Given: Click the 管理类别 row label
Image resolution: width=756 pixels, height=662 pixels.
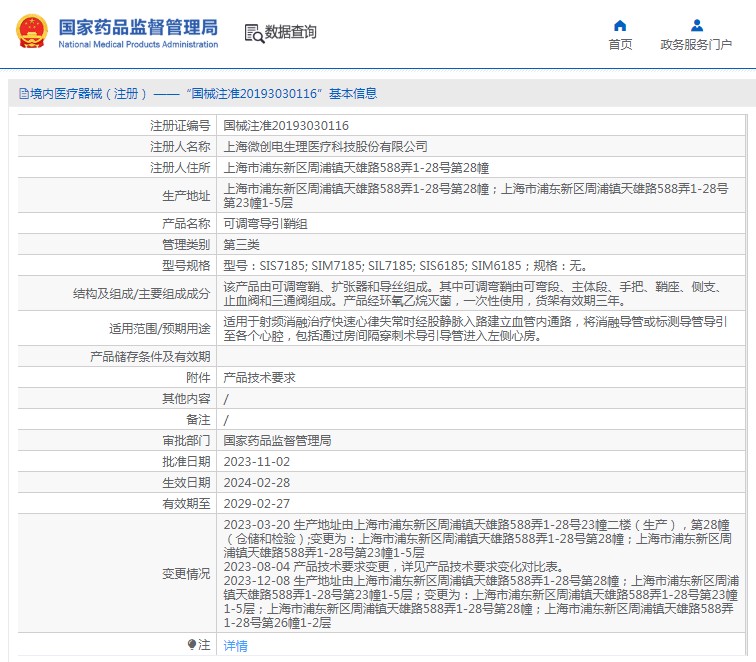Looking at the screenshot, I should coord(186,244).
